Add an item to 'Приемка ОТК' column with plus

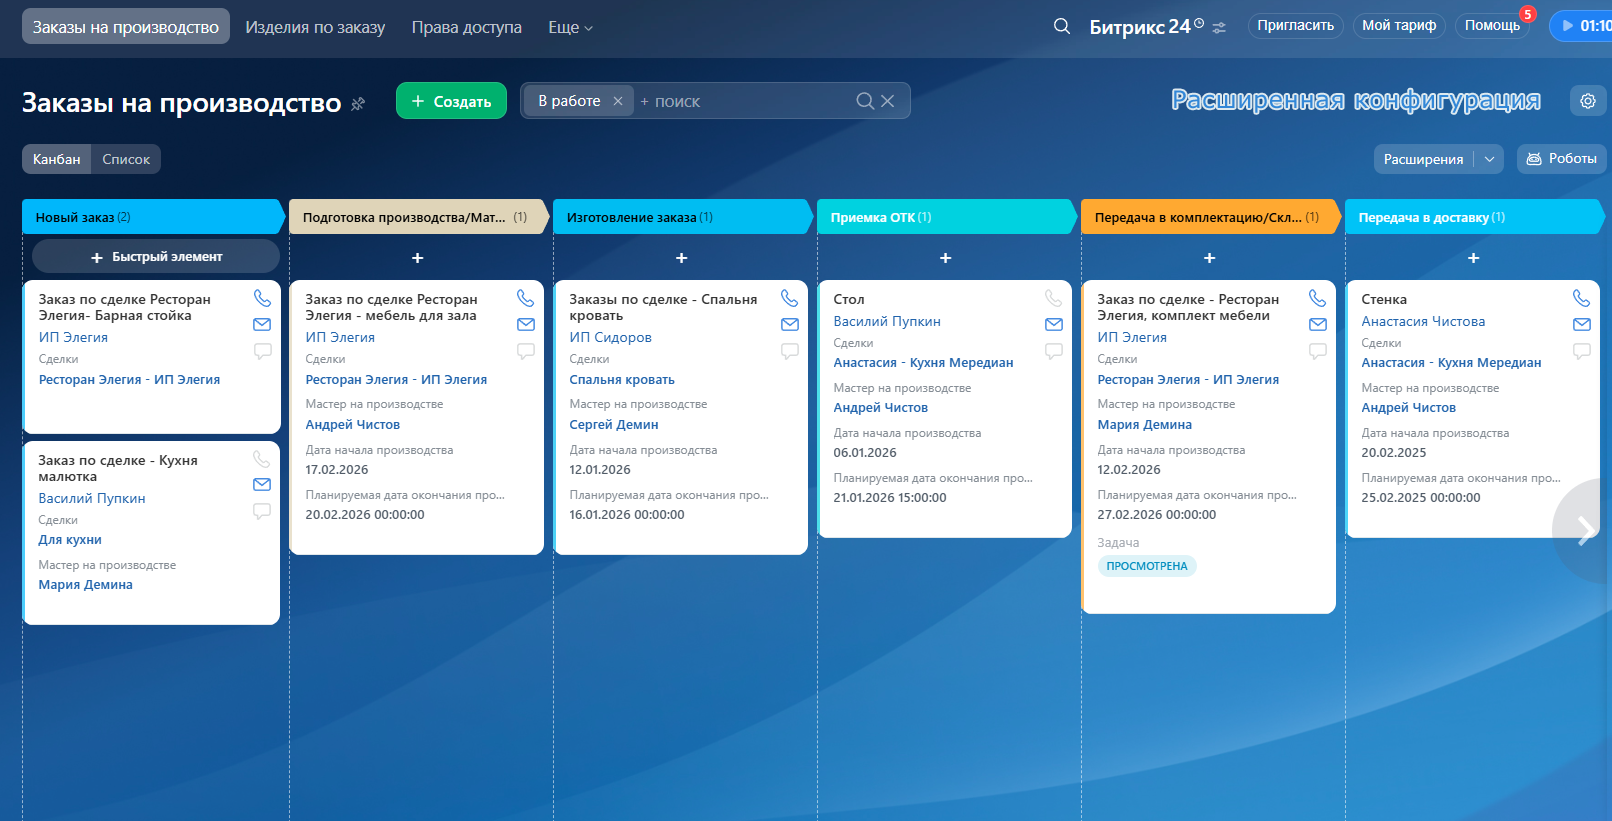[x=946, y=258]
